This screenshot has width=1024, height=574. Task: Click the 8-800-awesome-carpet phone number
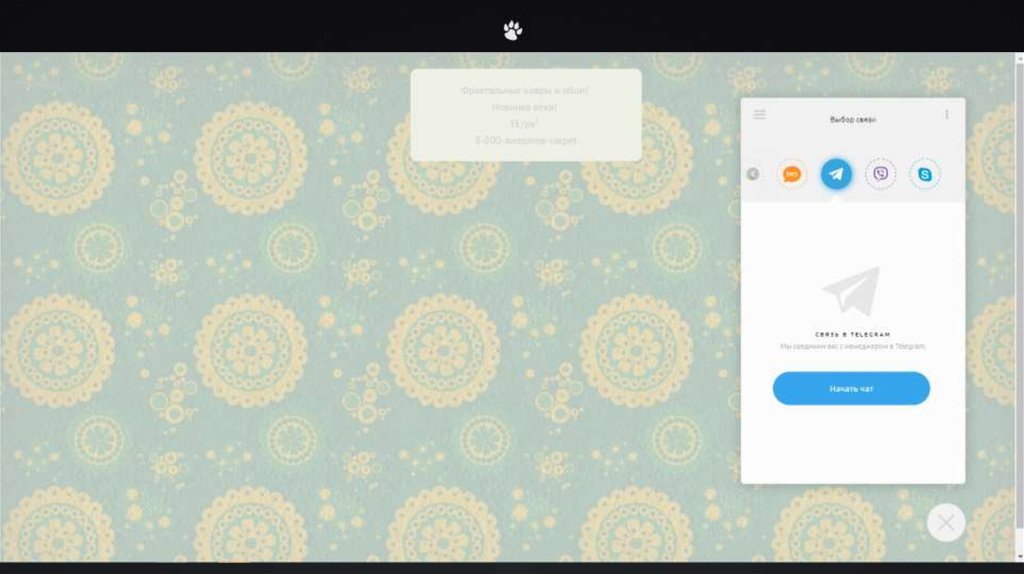(x=525, y=141)
